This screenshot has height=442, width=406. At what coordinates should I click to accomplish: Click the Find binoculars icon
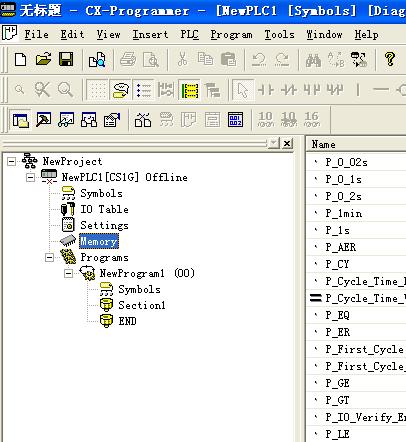click(x=313, y=60)
